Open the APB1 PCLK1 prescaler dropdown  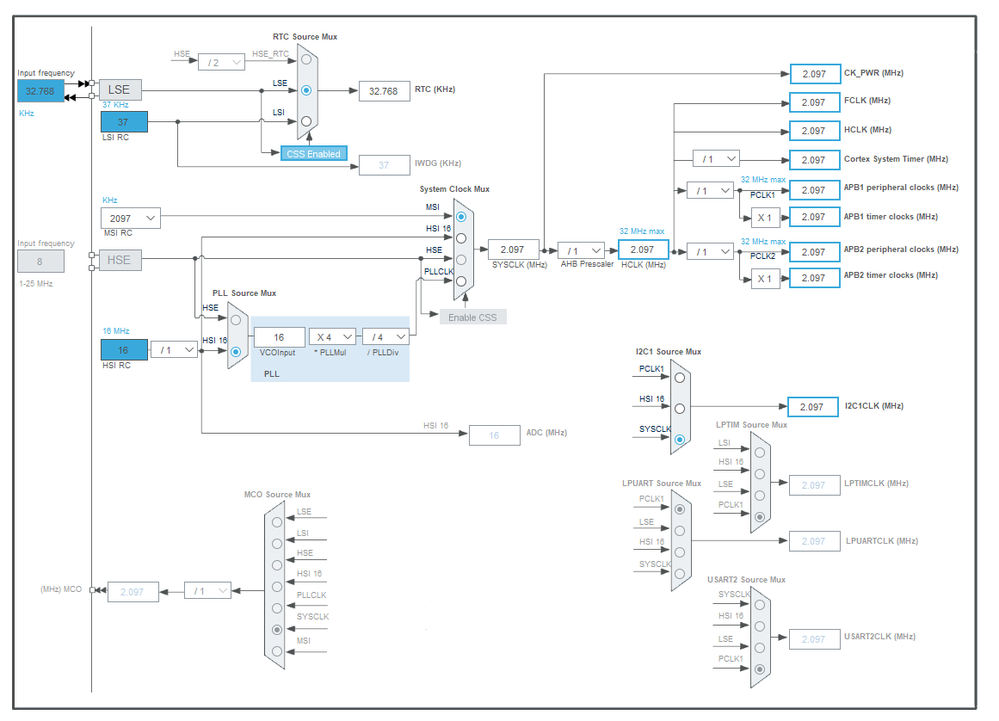pos(710,190)
